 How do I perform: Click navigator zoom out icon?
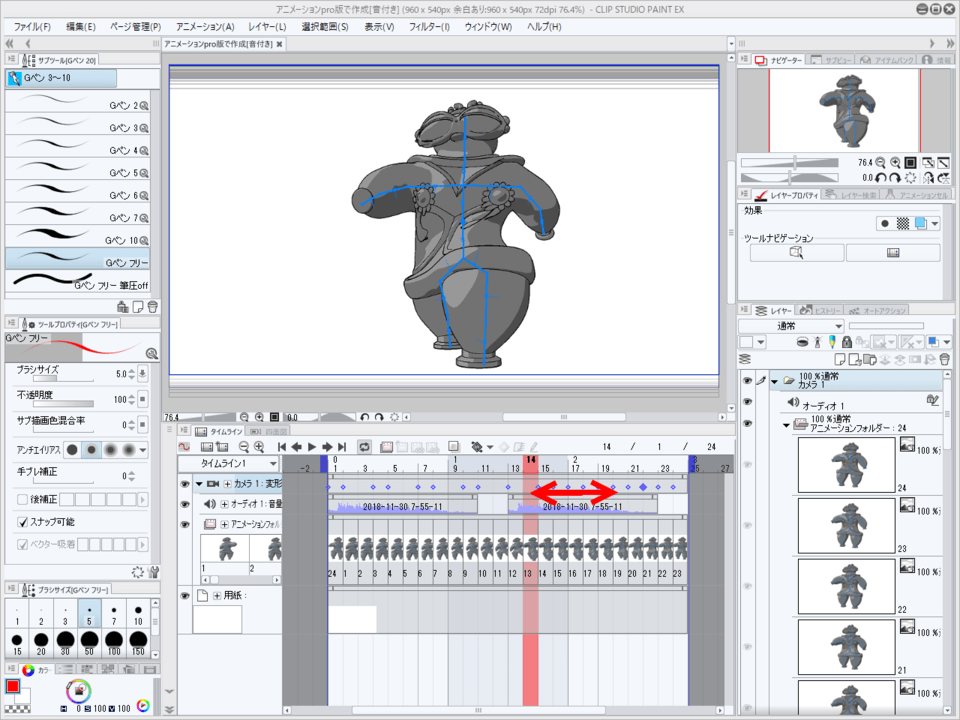pos(880,162)
